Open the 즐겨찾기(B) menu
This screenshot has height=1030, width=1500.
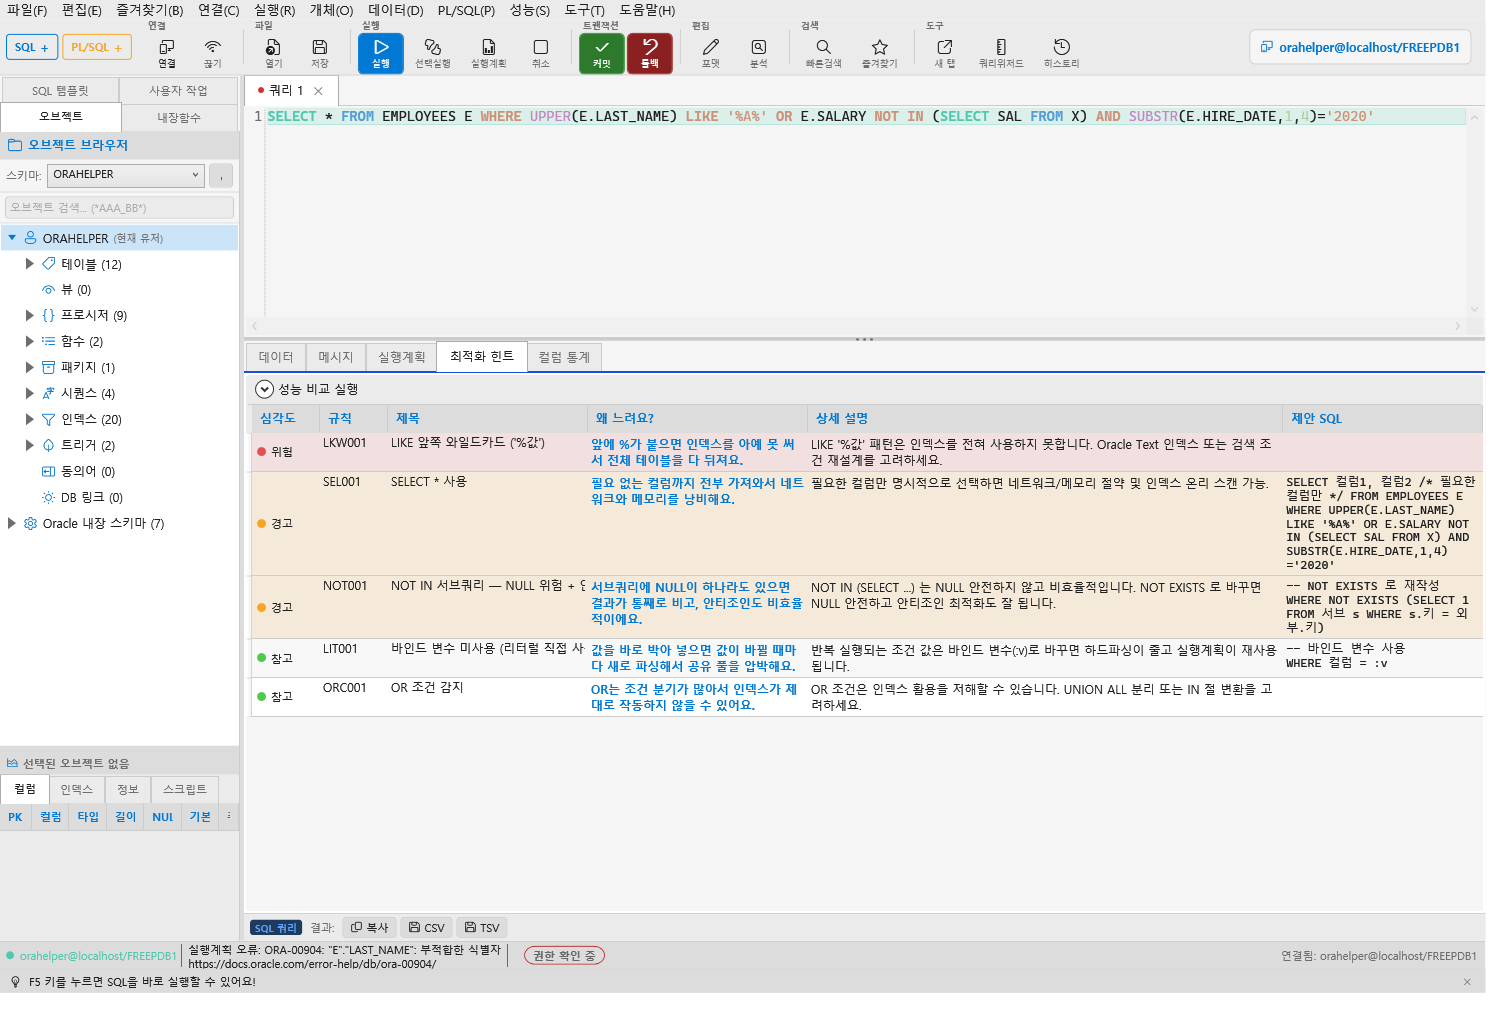150,10
